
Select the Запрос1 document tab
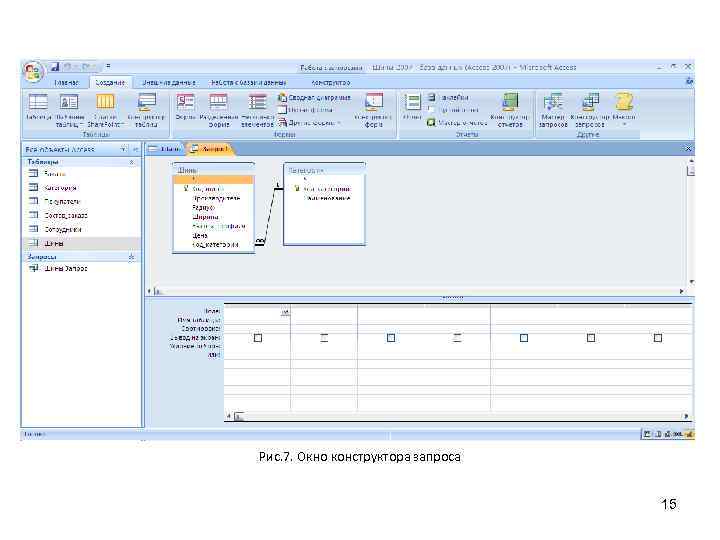click(x=209, y=149)
